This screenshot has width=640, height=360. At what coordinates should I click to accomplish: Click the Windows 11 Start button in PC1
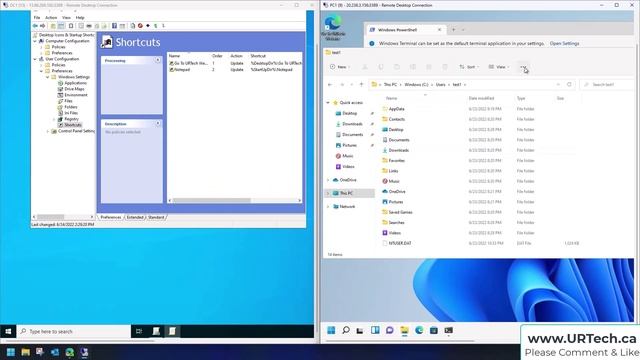pyautogui.click(x=331, y=330)
